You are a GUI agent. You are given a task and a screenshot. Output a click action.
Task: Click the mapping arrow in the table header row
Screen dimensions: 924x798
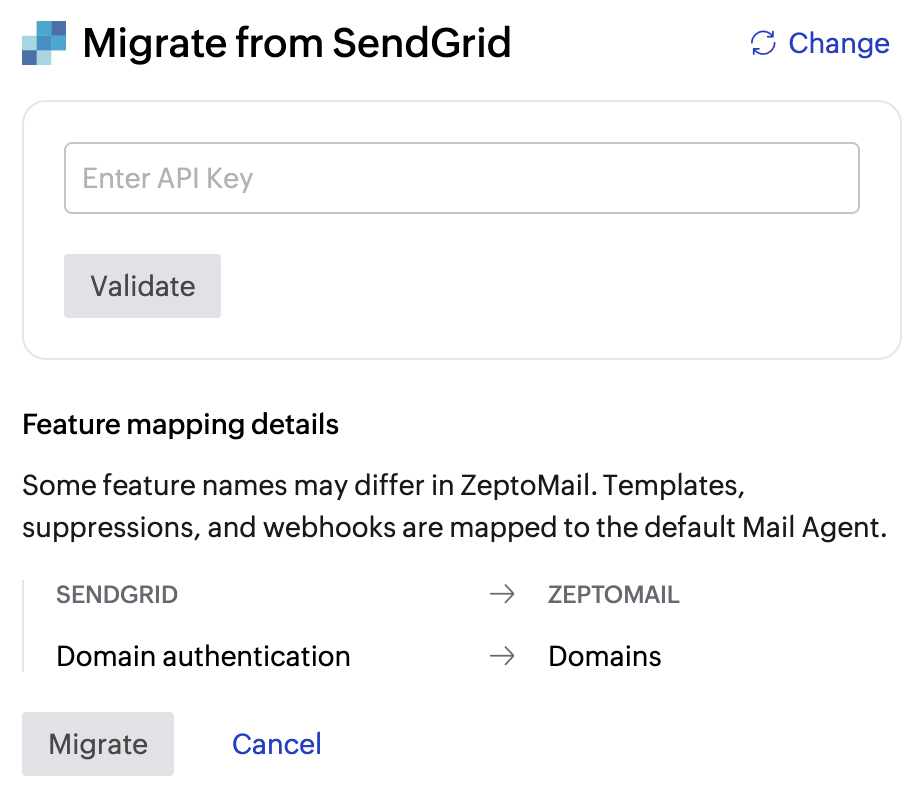(501, 593)
